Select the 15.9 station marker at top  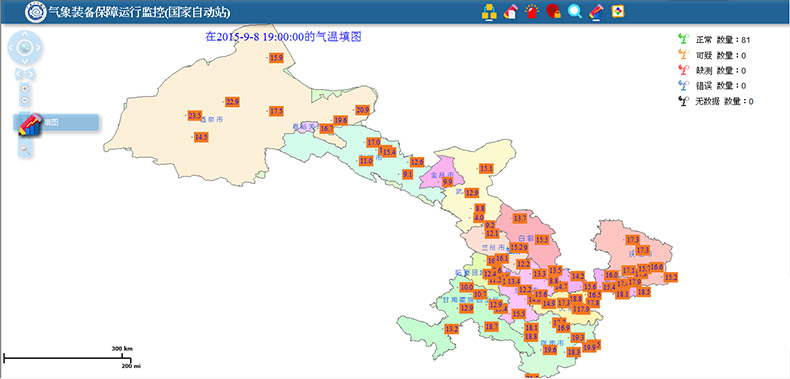(x=276, y=58)
